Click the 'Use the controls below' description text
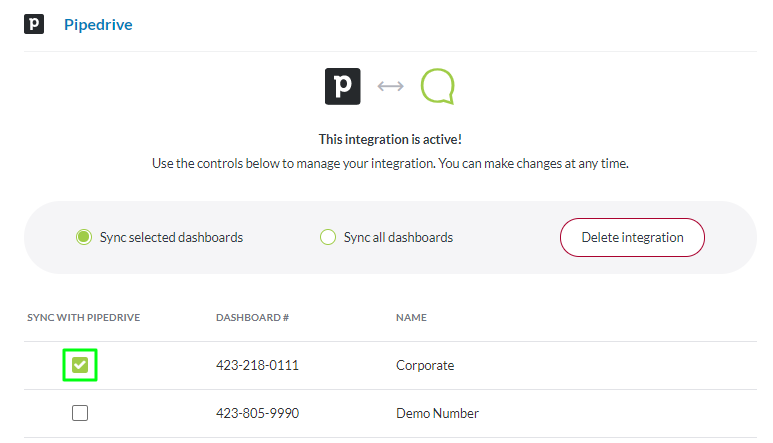The width and height of the screenshot is (773, 443). point(390,162)
